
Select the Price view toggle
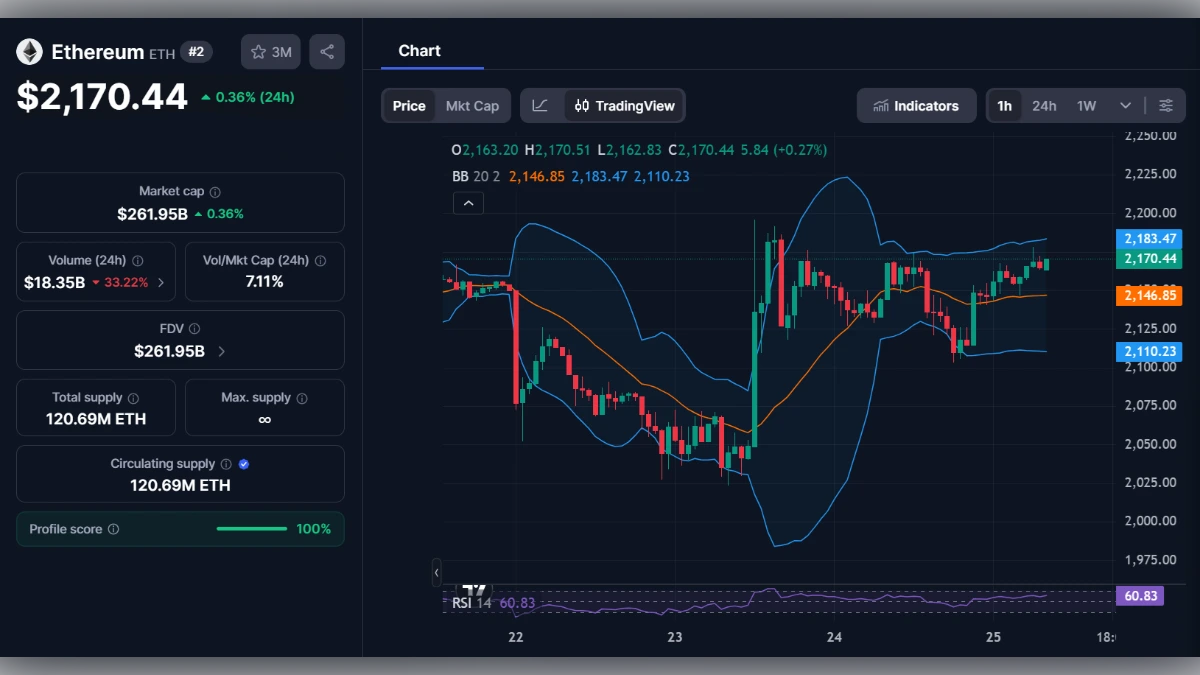tap(408, 105)
